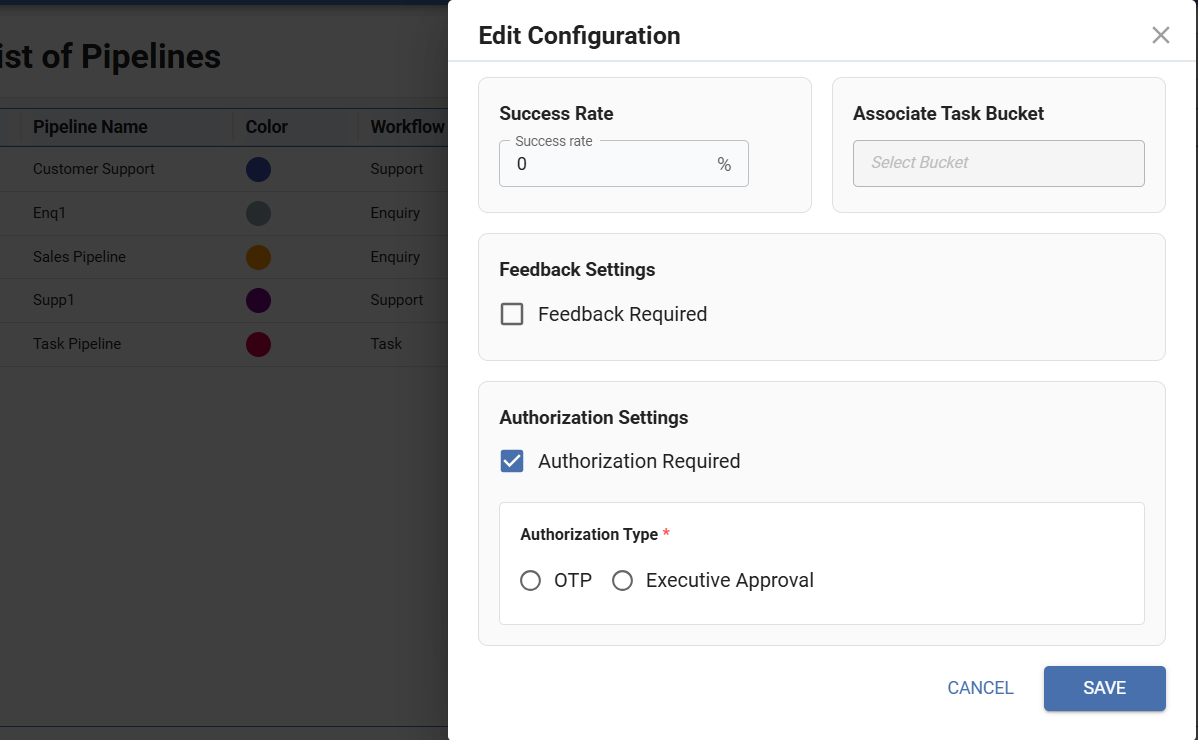Screen dimensions: 1198x740
Task: Choose Executive Approval radio option
Action: pos(623,580)
